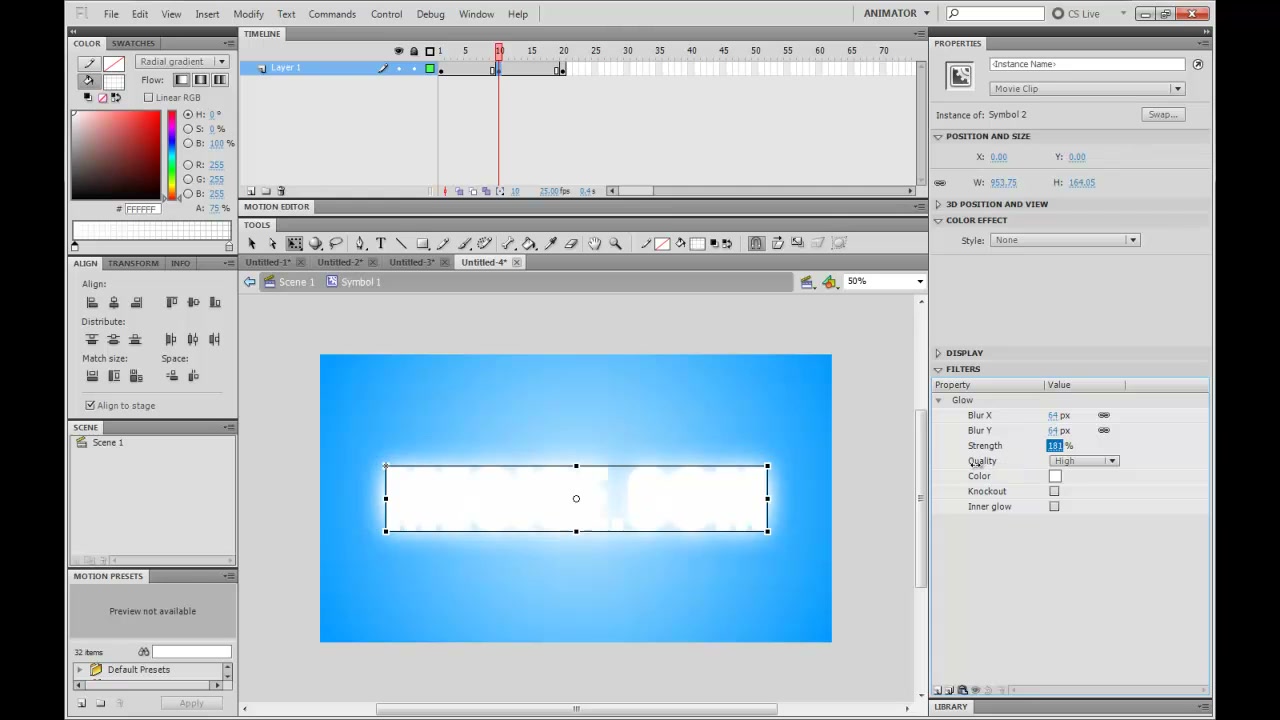Select the Brush tool
This screenshot has width=1280, height=720.
pyautogui.click(x=464, y=243)
